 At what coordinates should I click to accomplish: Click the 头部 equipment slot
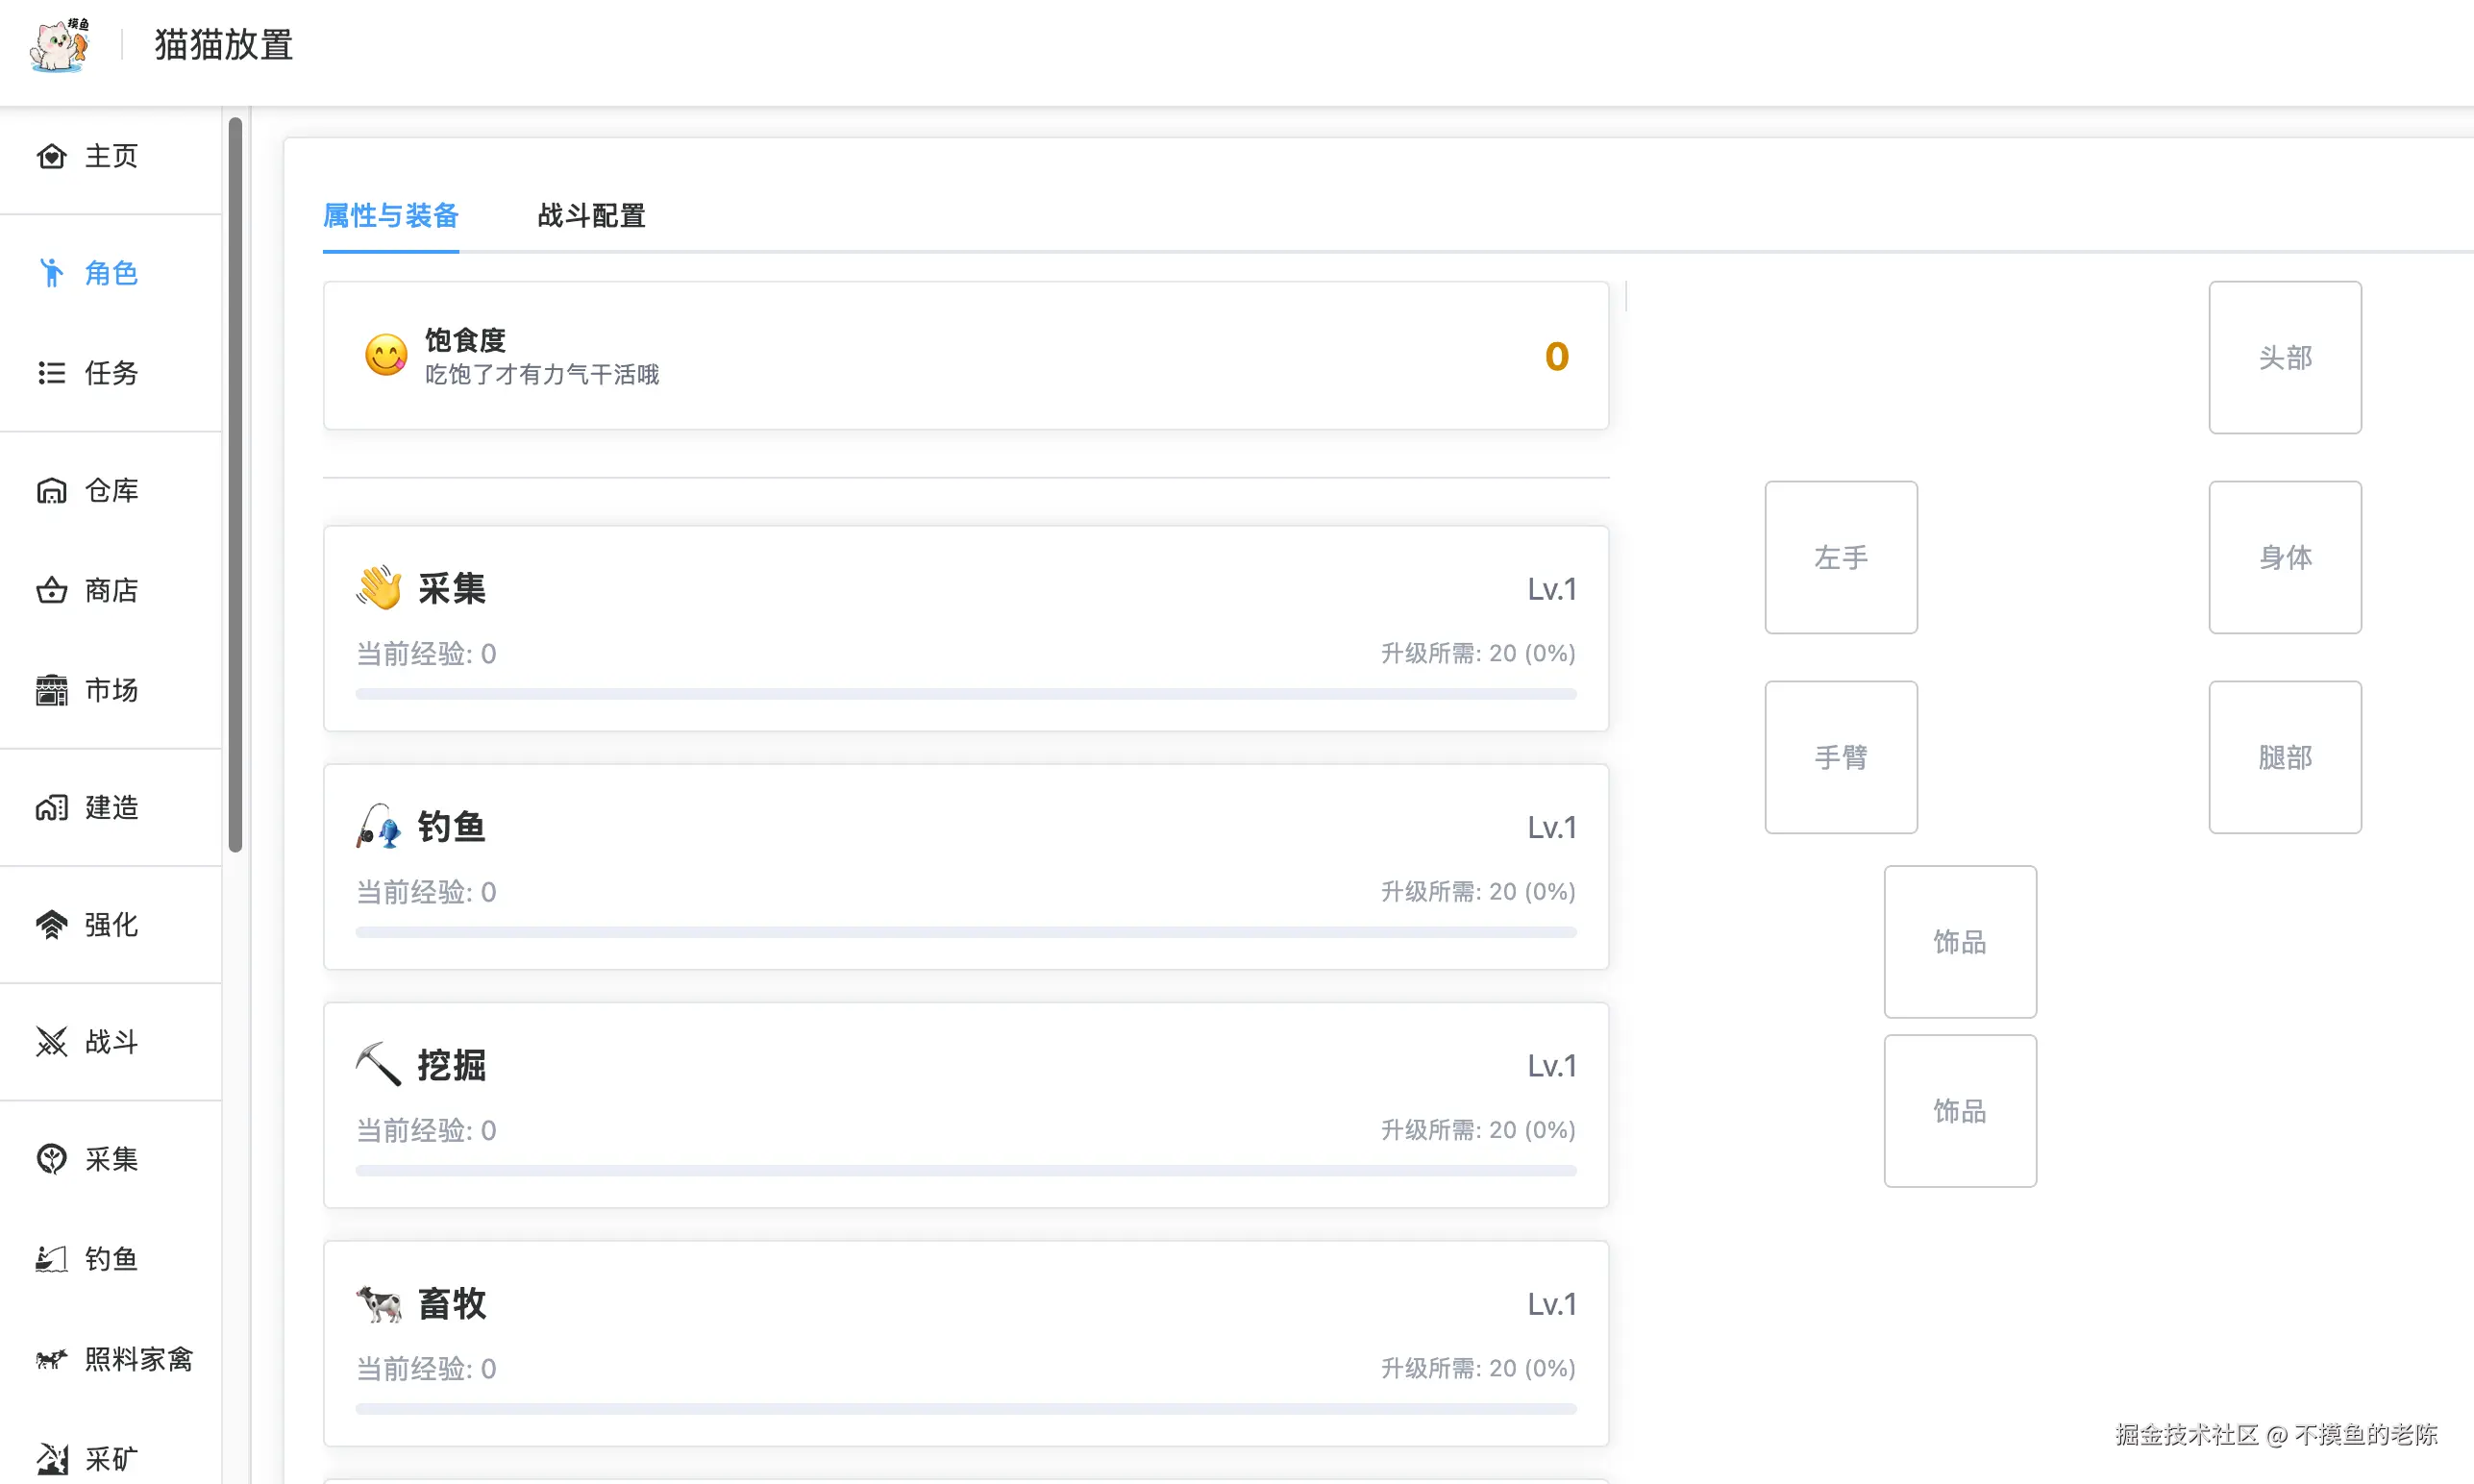tap(2284, 358)
